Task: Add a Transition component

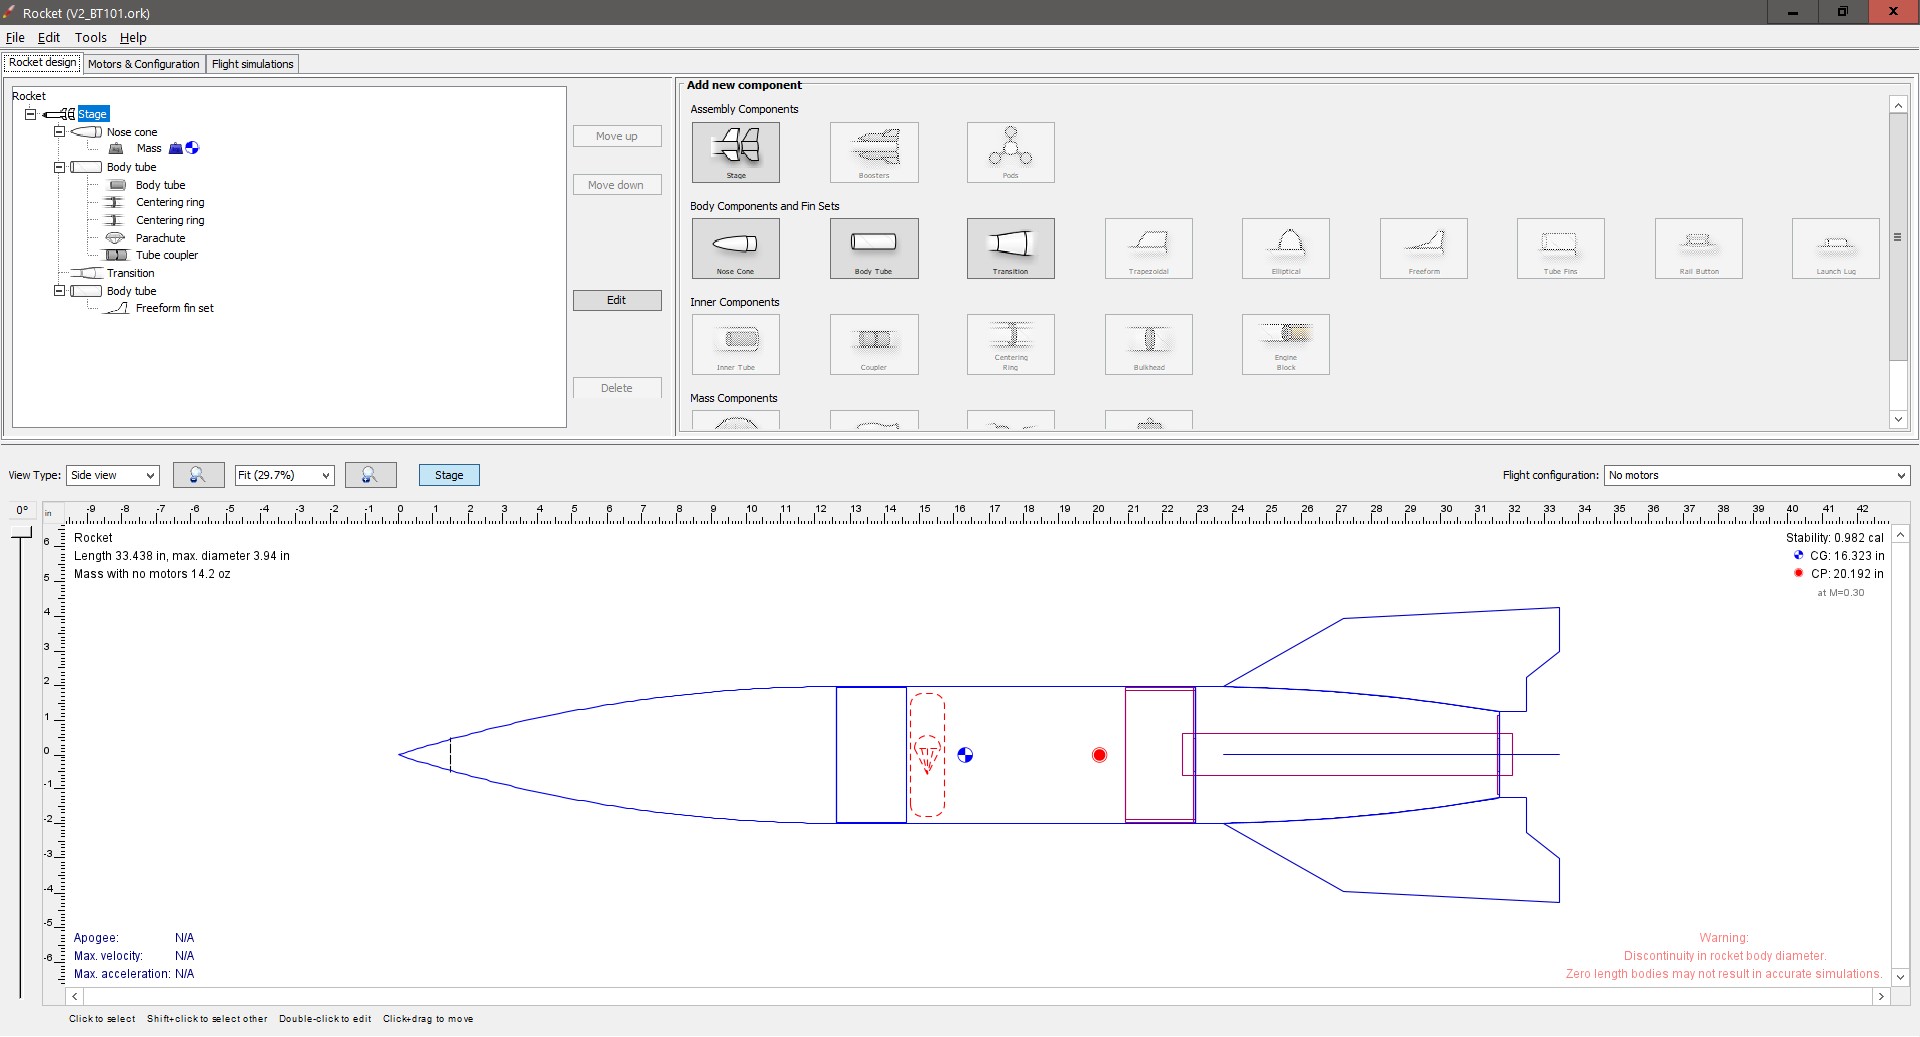Action: (x=1010, y=248)
